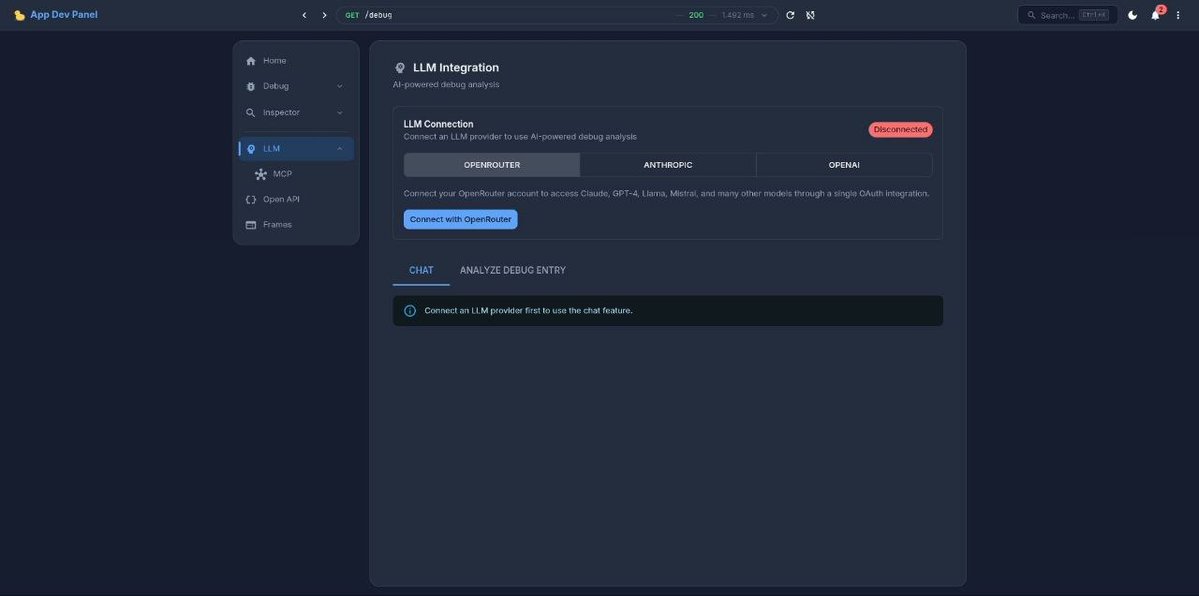
Task: Open the Open API sidebar item
Action: 296,200
